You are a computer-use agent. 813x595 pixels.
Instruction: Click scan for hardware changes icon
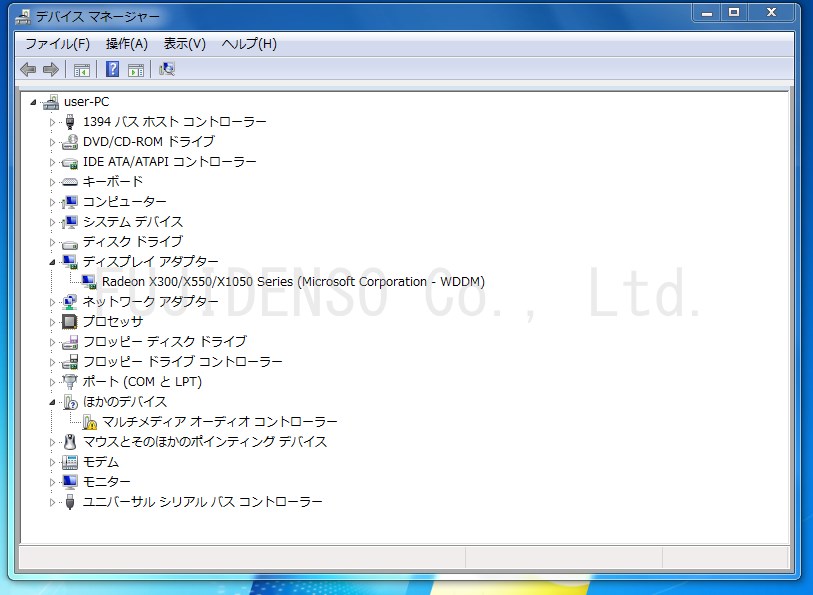point(166,69)
